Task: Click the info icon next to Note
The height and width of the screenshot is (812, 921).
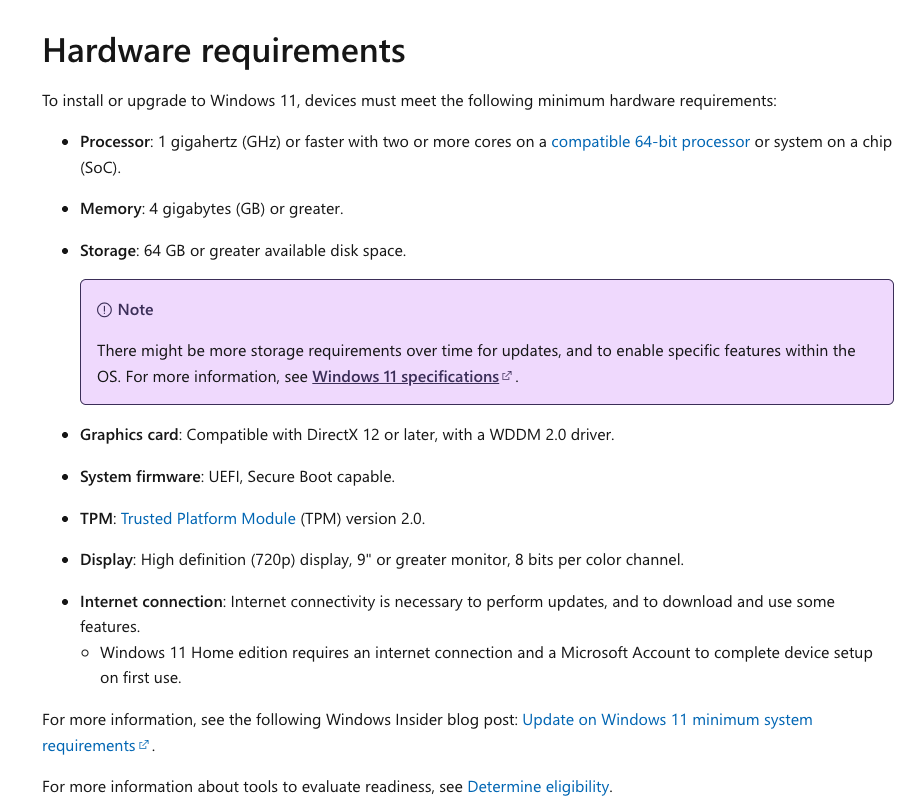Action: (x=104, y=310)
